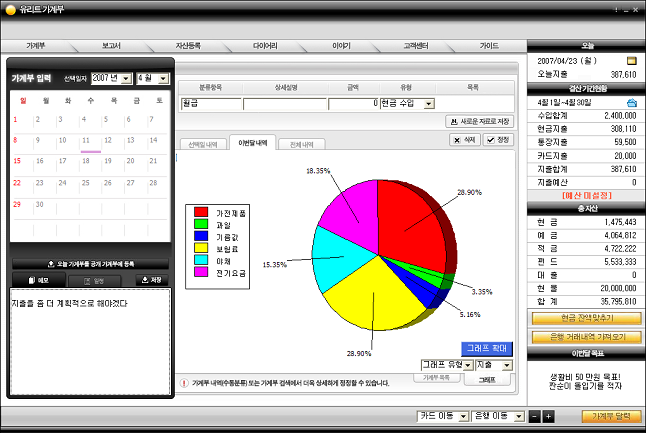The image size is (646, 433).
Task: Click the 분류항목 field containing 월급
Action: 211,104
